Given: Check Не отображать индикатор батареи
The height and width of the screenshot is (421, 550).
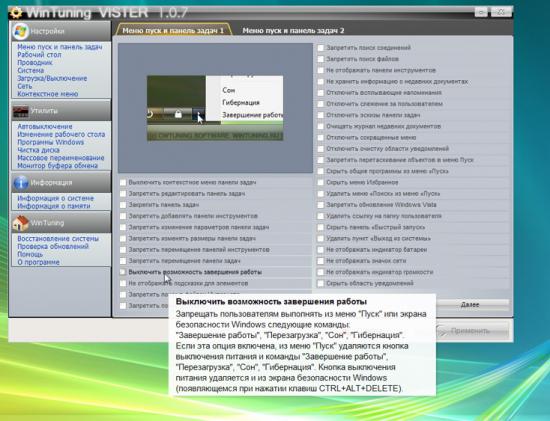Looking at the screenshot, I should pos(321,250).
